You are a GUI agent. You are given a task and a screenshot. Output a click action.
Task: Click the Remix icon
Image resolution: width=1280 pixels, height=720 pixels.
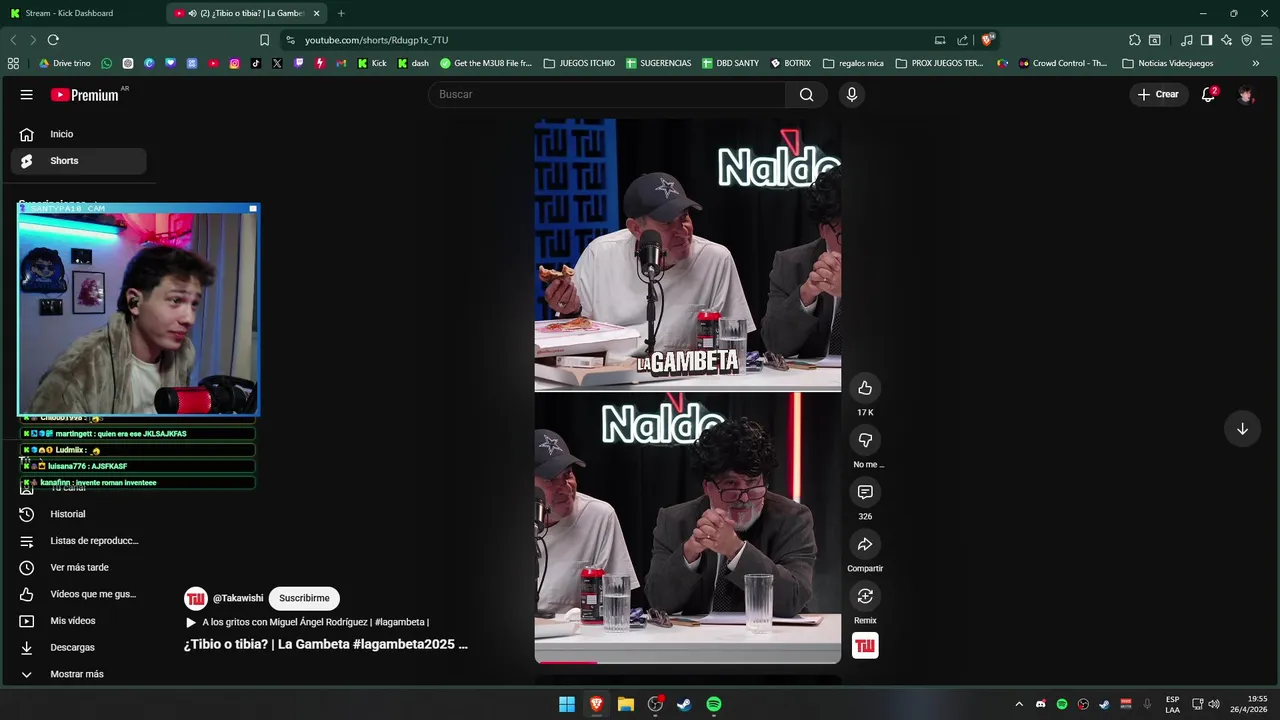pos(865,596)
